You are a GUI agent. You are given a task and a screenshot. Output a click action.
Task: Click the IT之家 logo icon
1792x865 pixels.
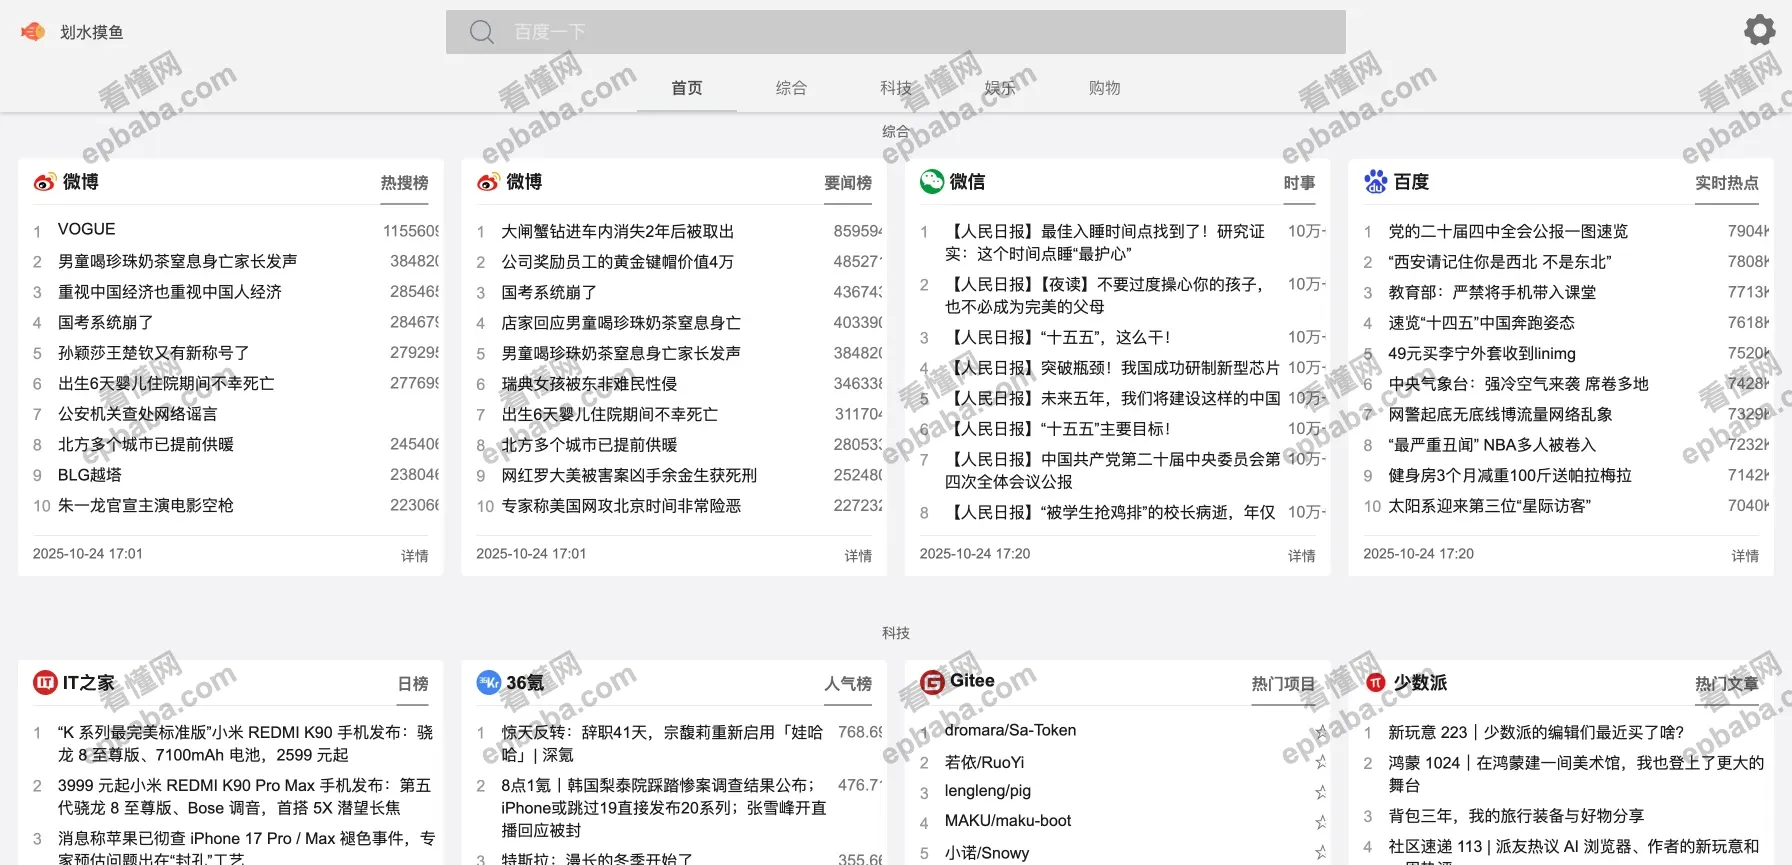[x=45, y=682]
